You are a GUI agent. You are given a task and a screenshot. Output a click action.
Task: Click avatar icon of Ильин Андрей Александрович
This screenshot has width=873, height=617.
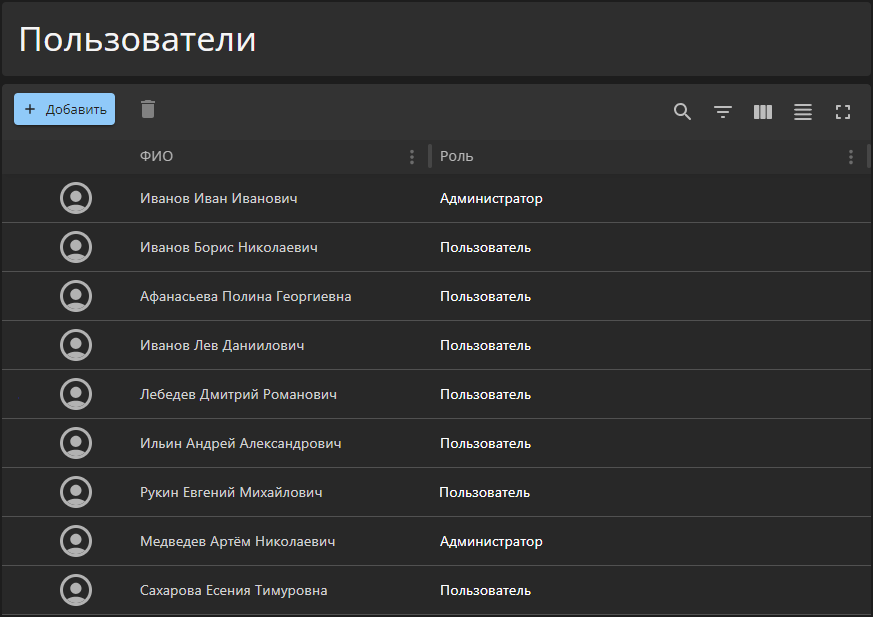(76, 443)
